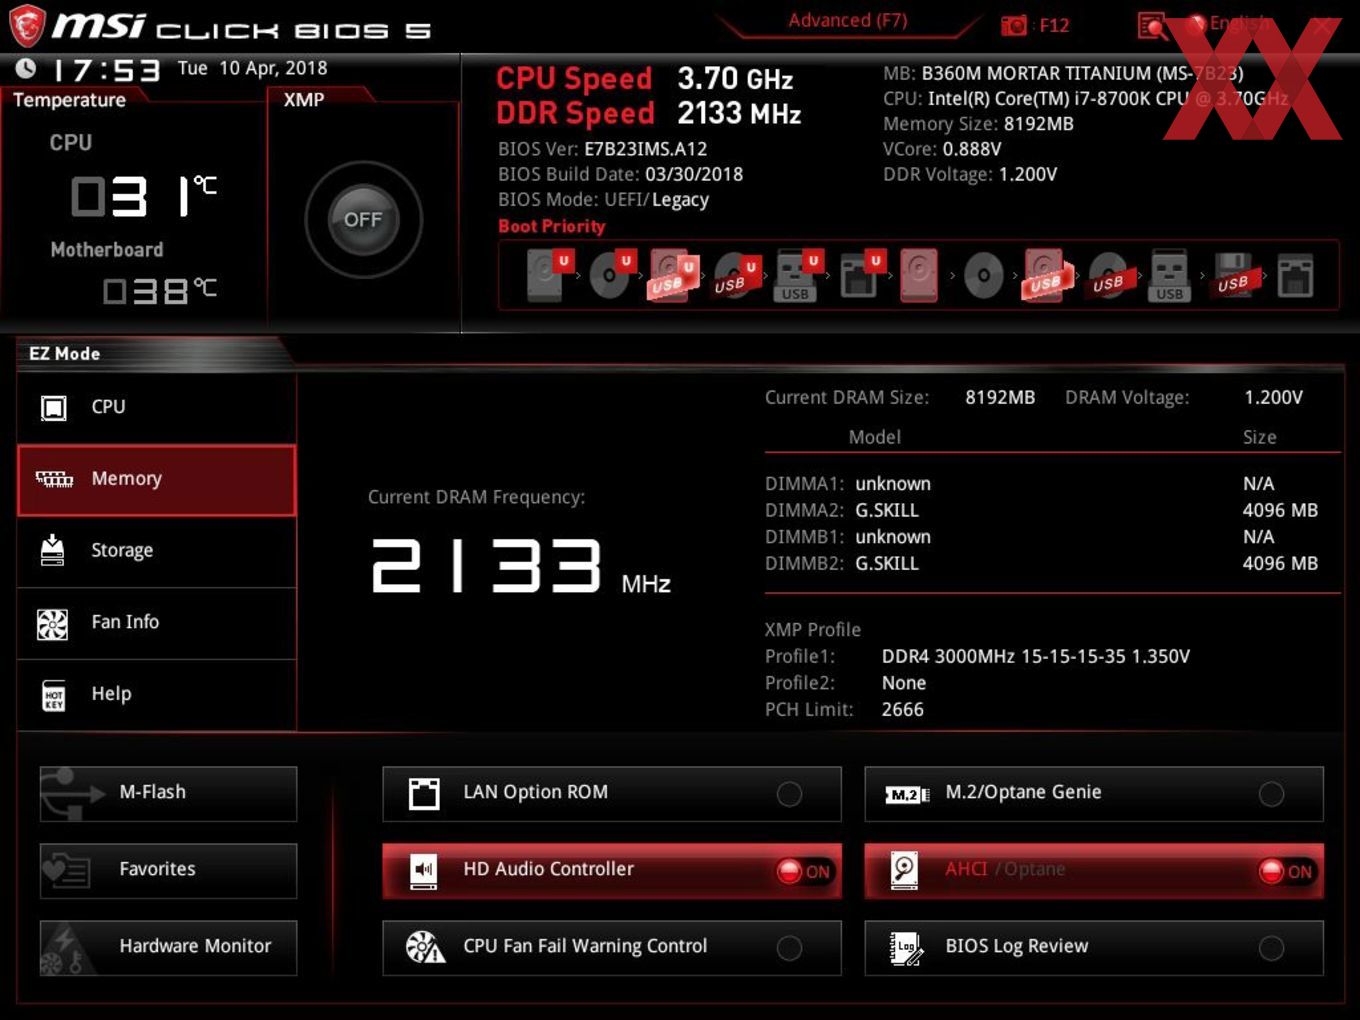Viewport: 1360px width, 1020px height.
Task: Click the Current DRAM Size 8192MB value
Action: (x=1000, y=397)
